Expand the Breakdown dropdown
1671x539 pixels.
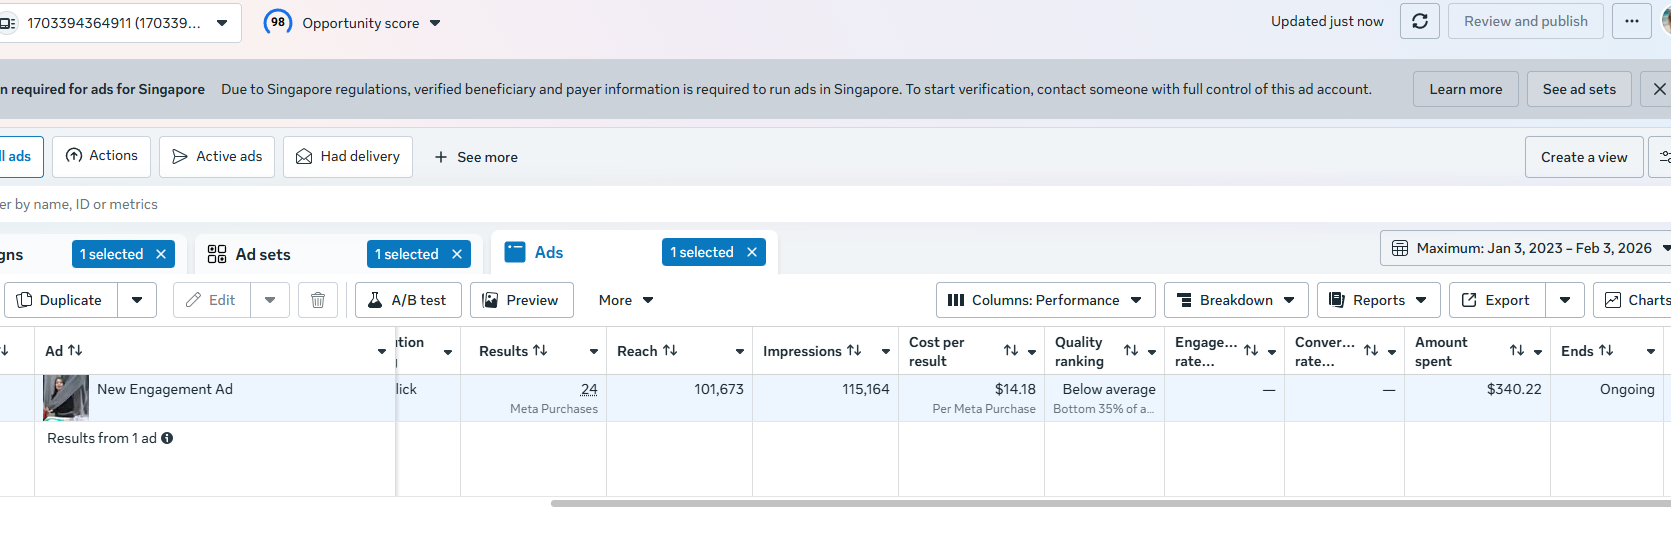[1235, 300]
